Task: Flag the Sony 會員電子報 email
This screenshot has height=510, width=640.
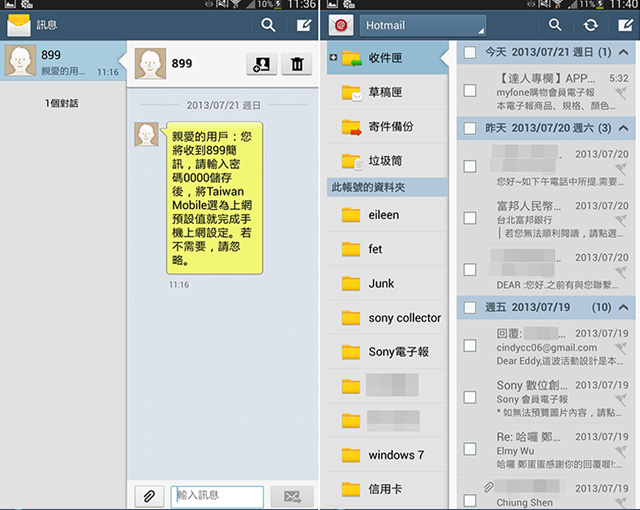Action: click(x=621, y=399)
